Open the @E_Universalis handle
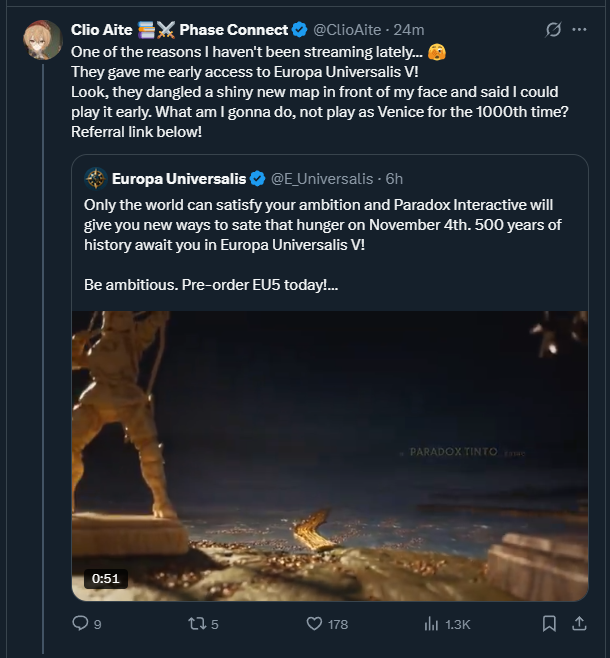Viewport: 610px width, 658px height. pyautogui.click(x=320, y=179)
